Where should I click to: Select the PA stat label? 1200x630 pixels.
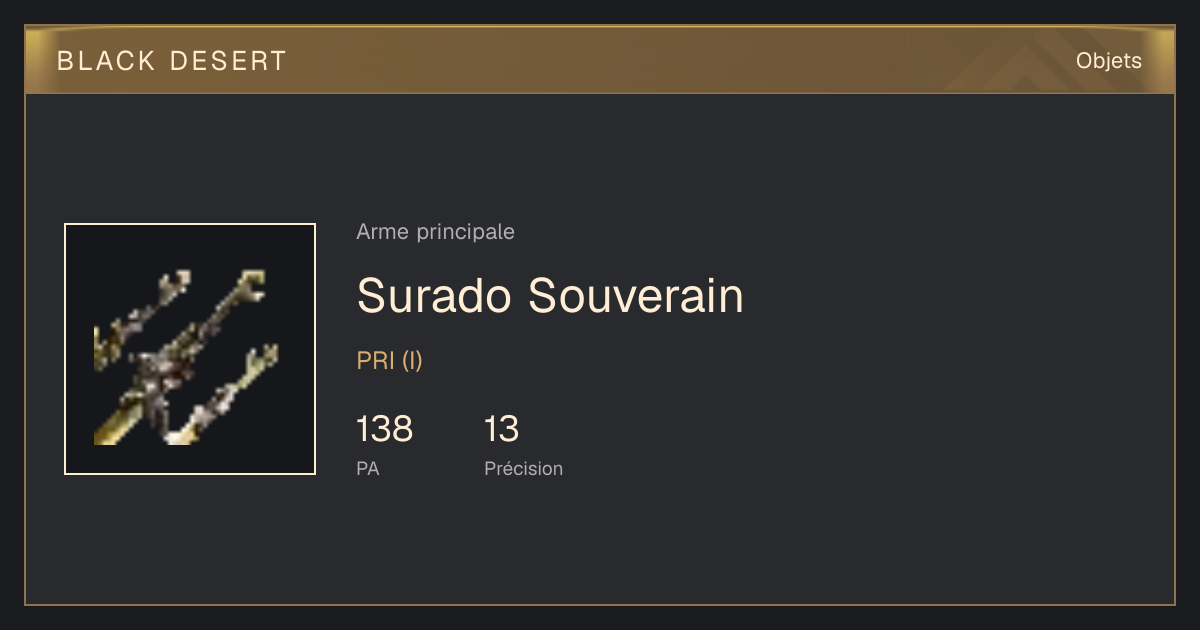[367, 468]
